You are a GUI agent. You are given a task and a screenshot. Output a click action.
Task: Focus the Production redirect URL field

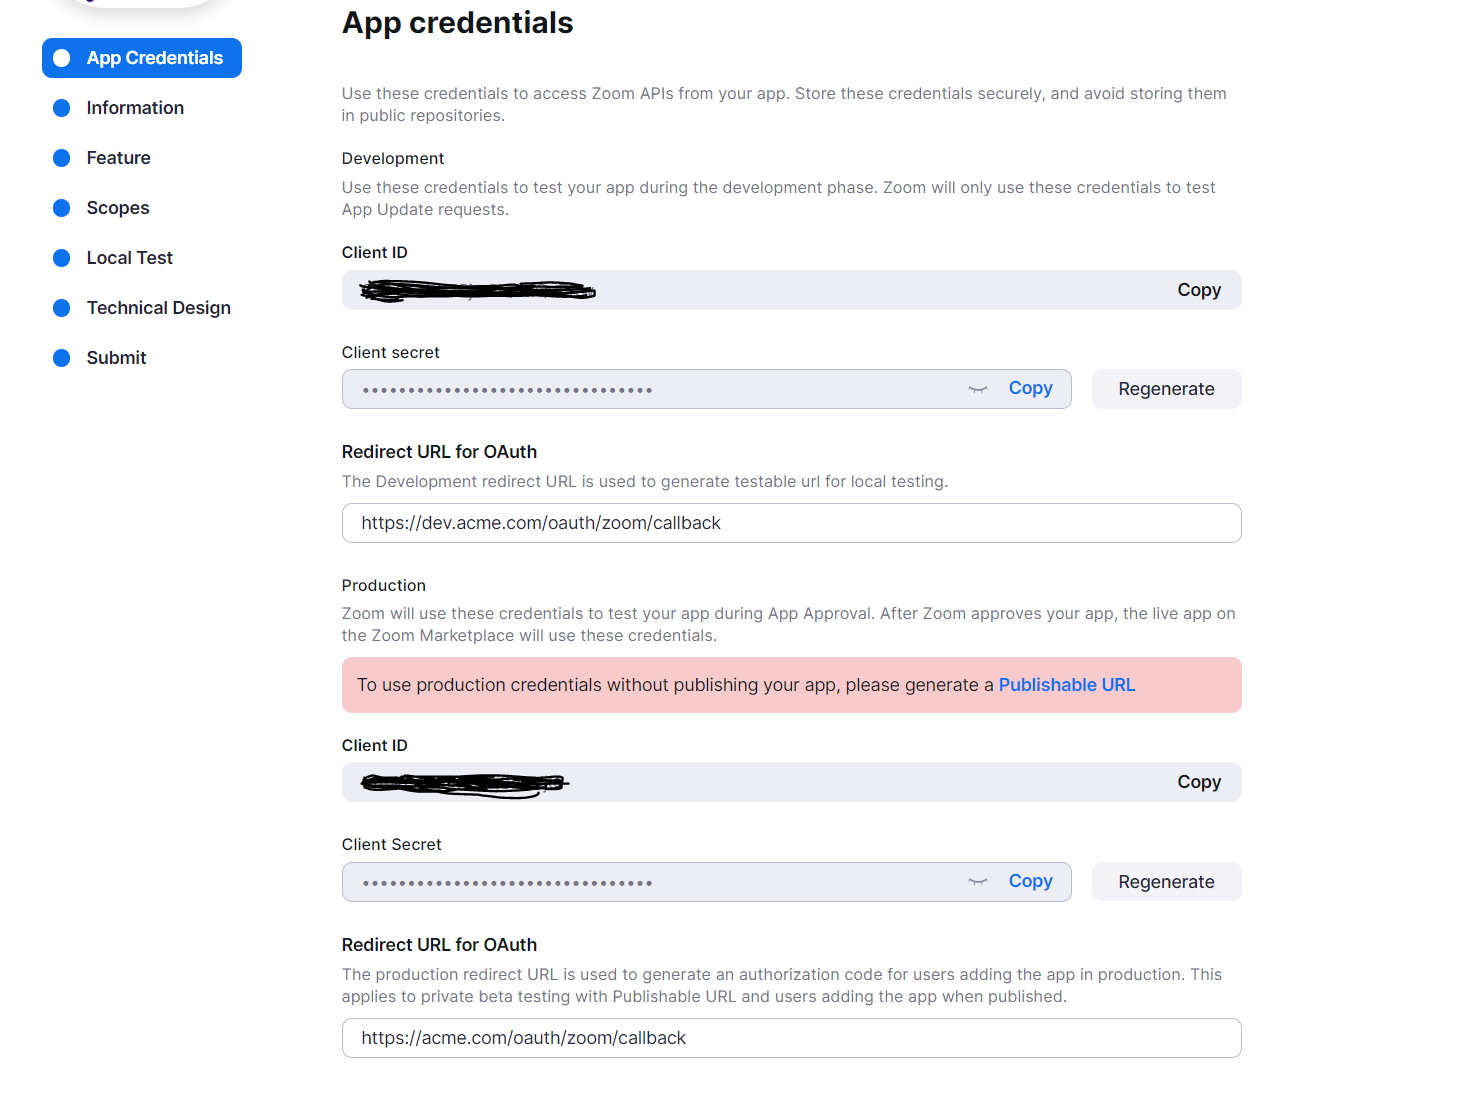coord(791,1038)
